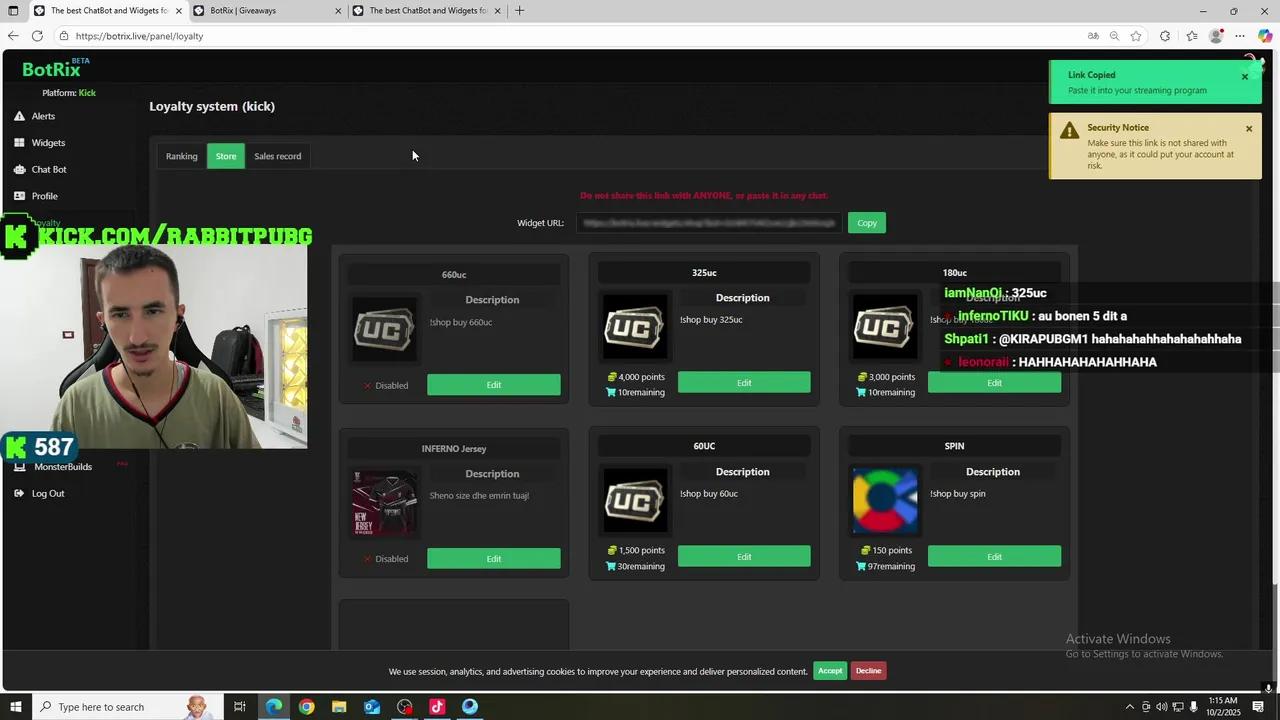Open the browser Extensions icon
This screenshot has height=720, width=1280.
coord(1165,36)
